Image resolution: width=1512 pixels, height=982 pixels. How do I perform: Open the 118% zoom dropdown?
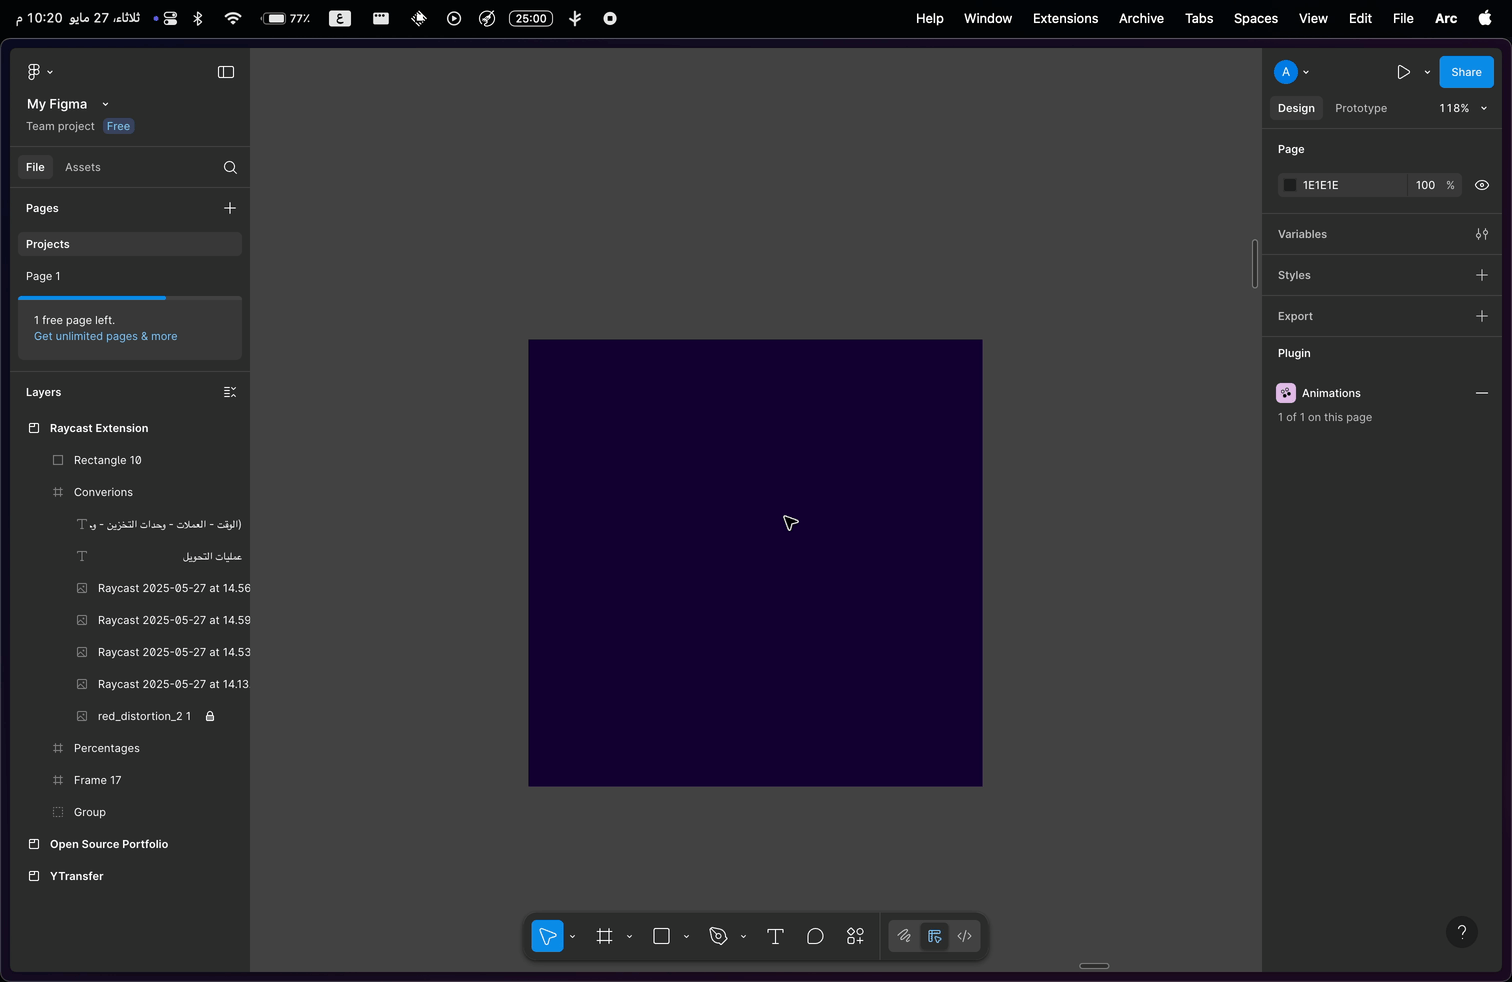(x=1462, y=108)
